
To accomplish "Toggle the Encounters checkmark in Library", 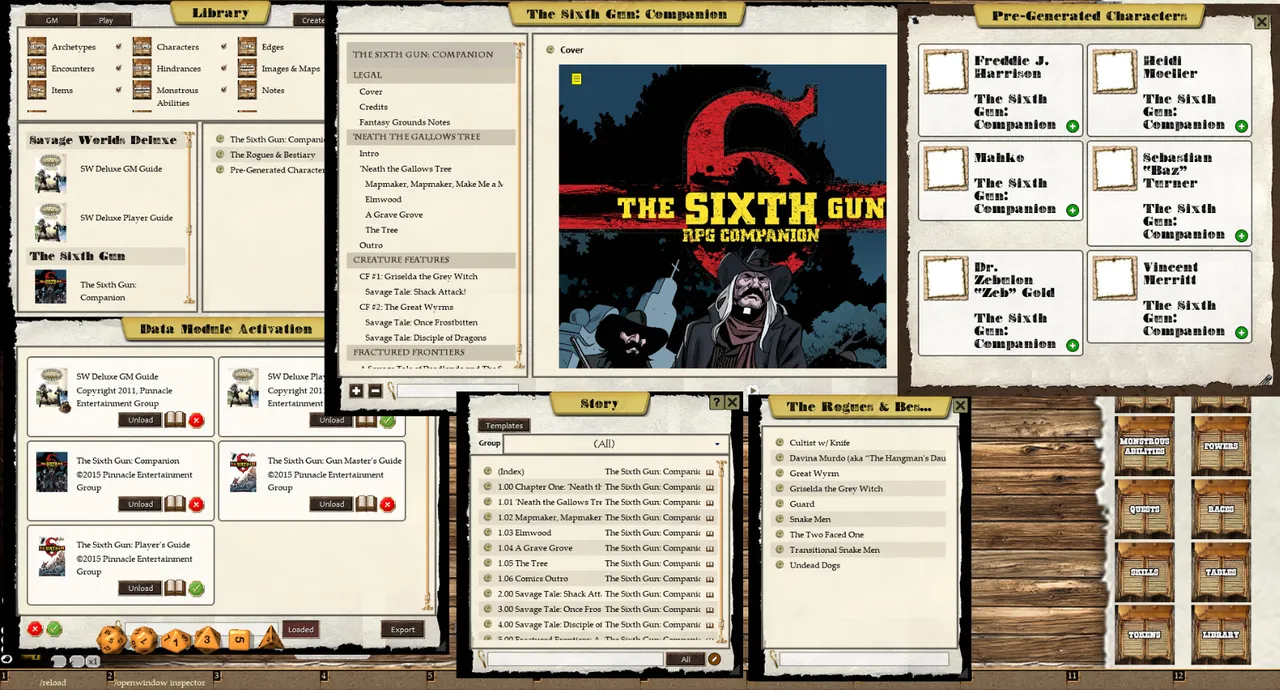I will [x=118, y=69].
